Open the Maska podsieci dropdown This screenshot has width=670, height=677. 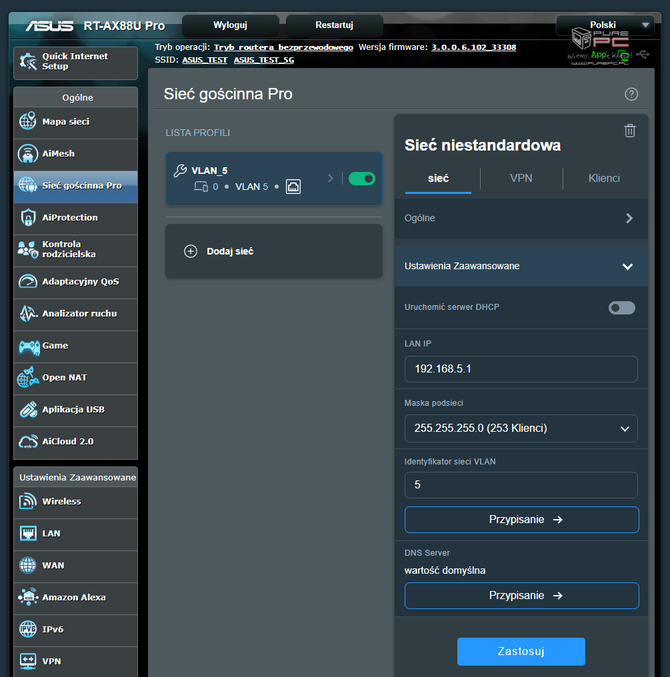[x=520, y=428]
